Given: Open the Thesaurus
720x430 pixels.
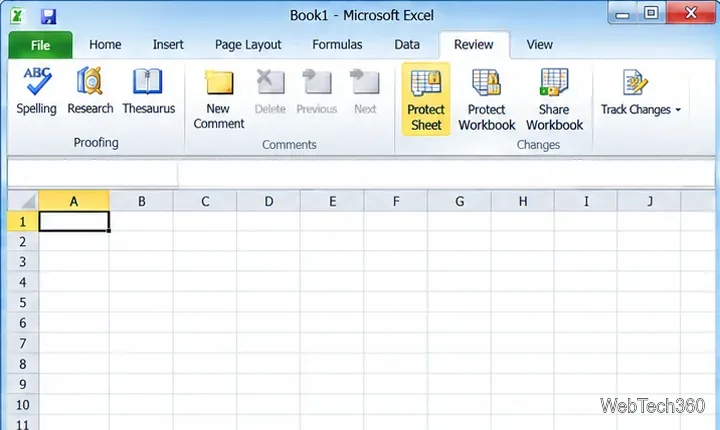Looking at the screenshot, I should [x=148, y=91].
